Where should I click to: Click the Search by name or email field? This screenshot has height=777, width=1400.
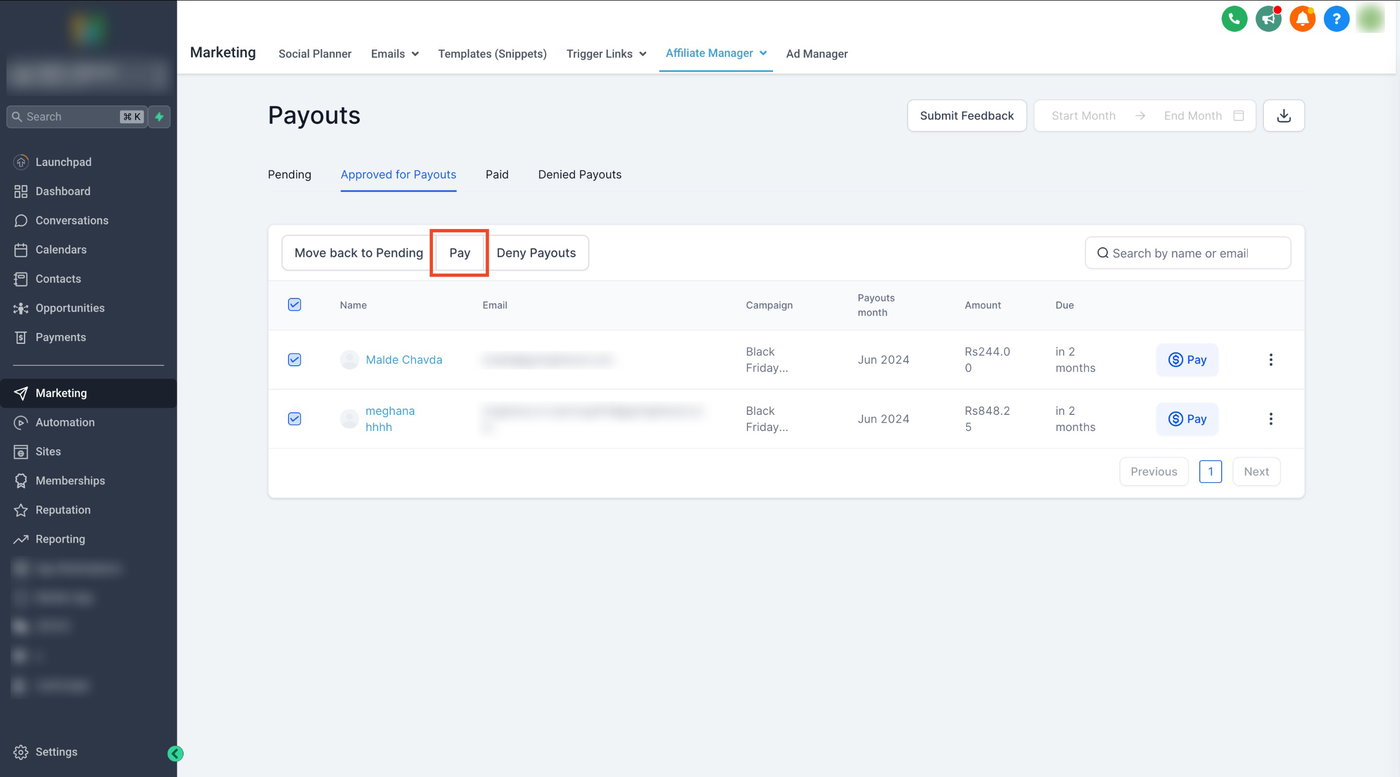pyautogui.click(x=1188, y=253)
